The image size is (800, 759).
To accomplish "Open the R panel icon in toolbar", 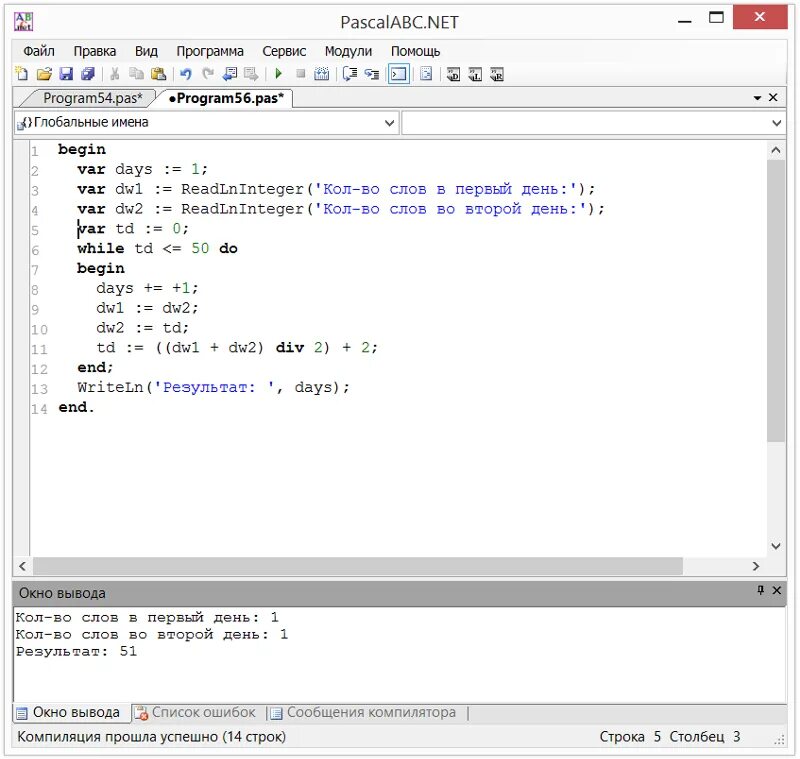I will click(x=497, y=74).
